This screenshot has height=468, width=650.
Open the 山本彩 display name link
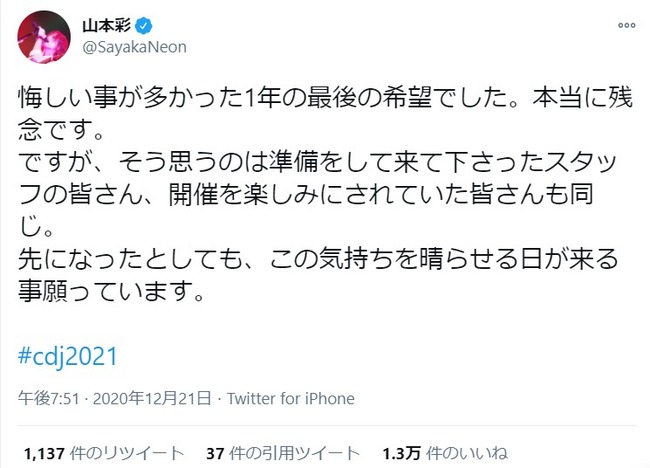point(107,26)
